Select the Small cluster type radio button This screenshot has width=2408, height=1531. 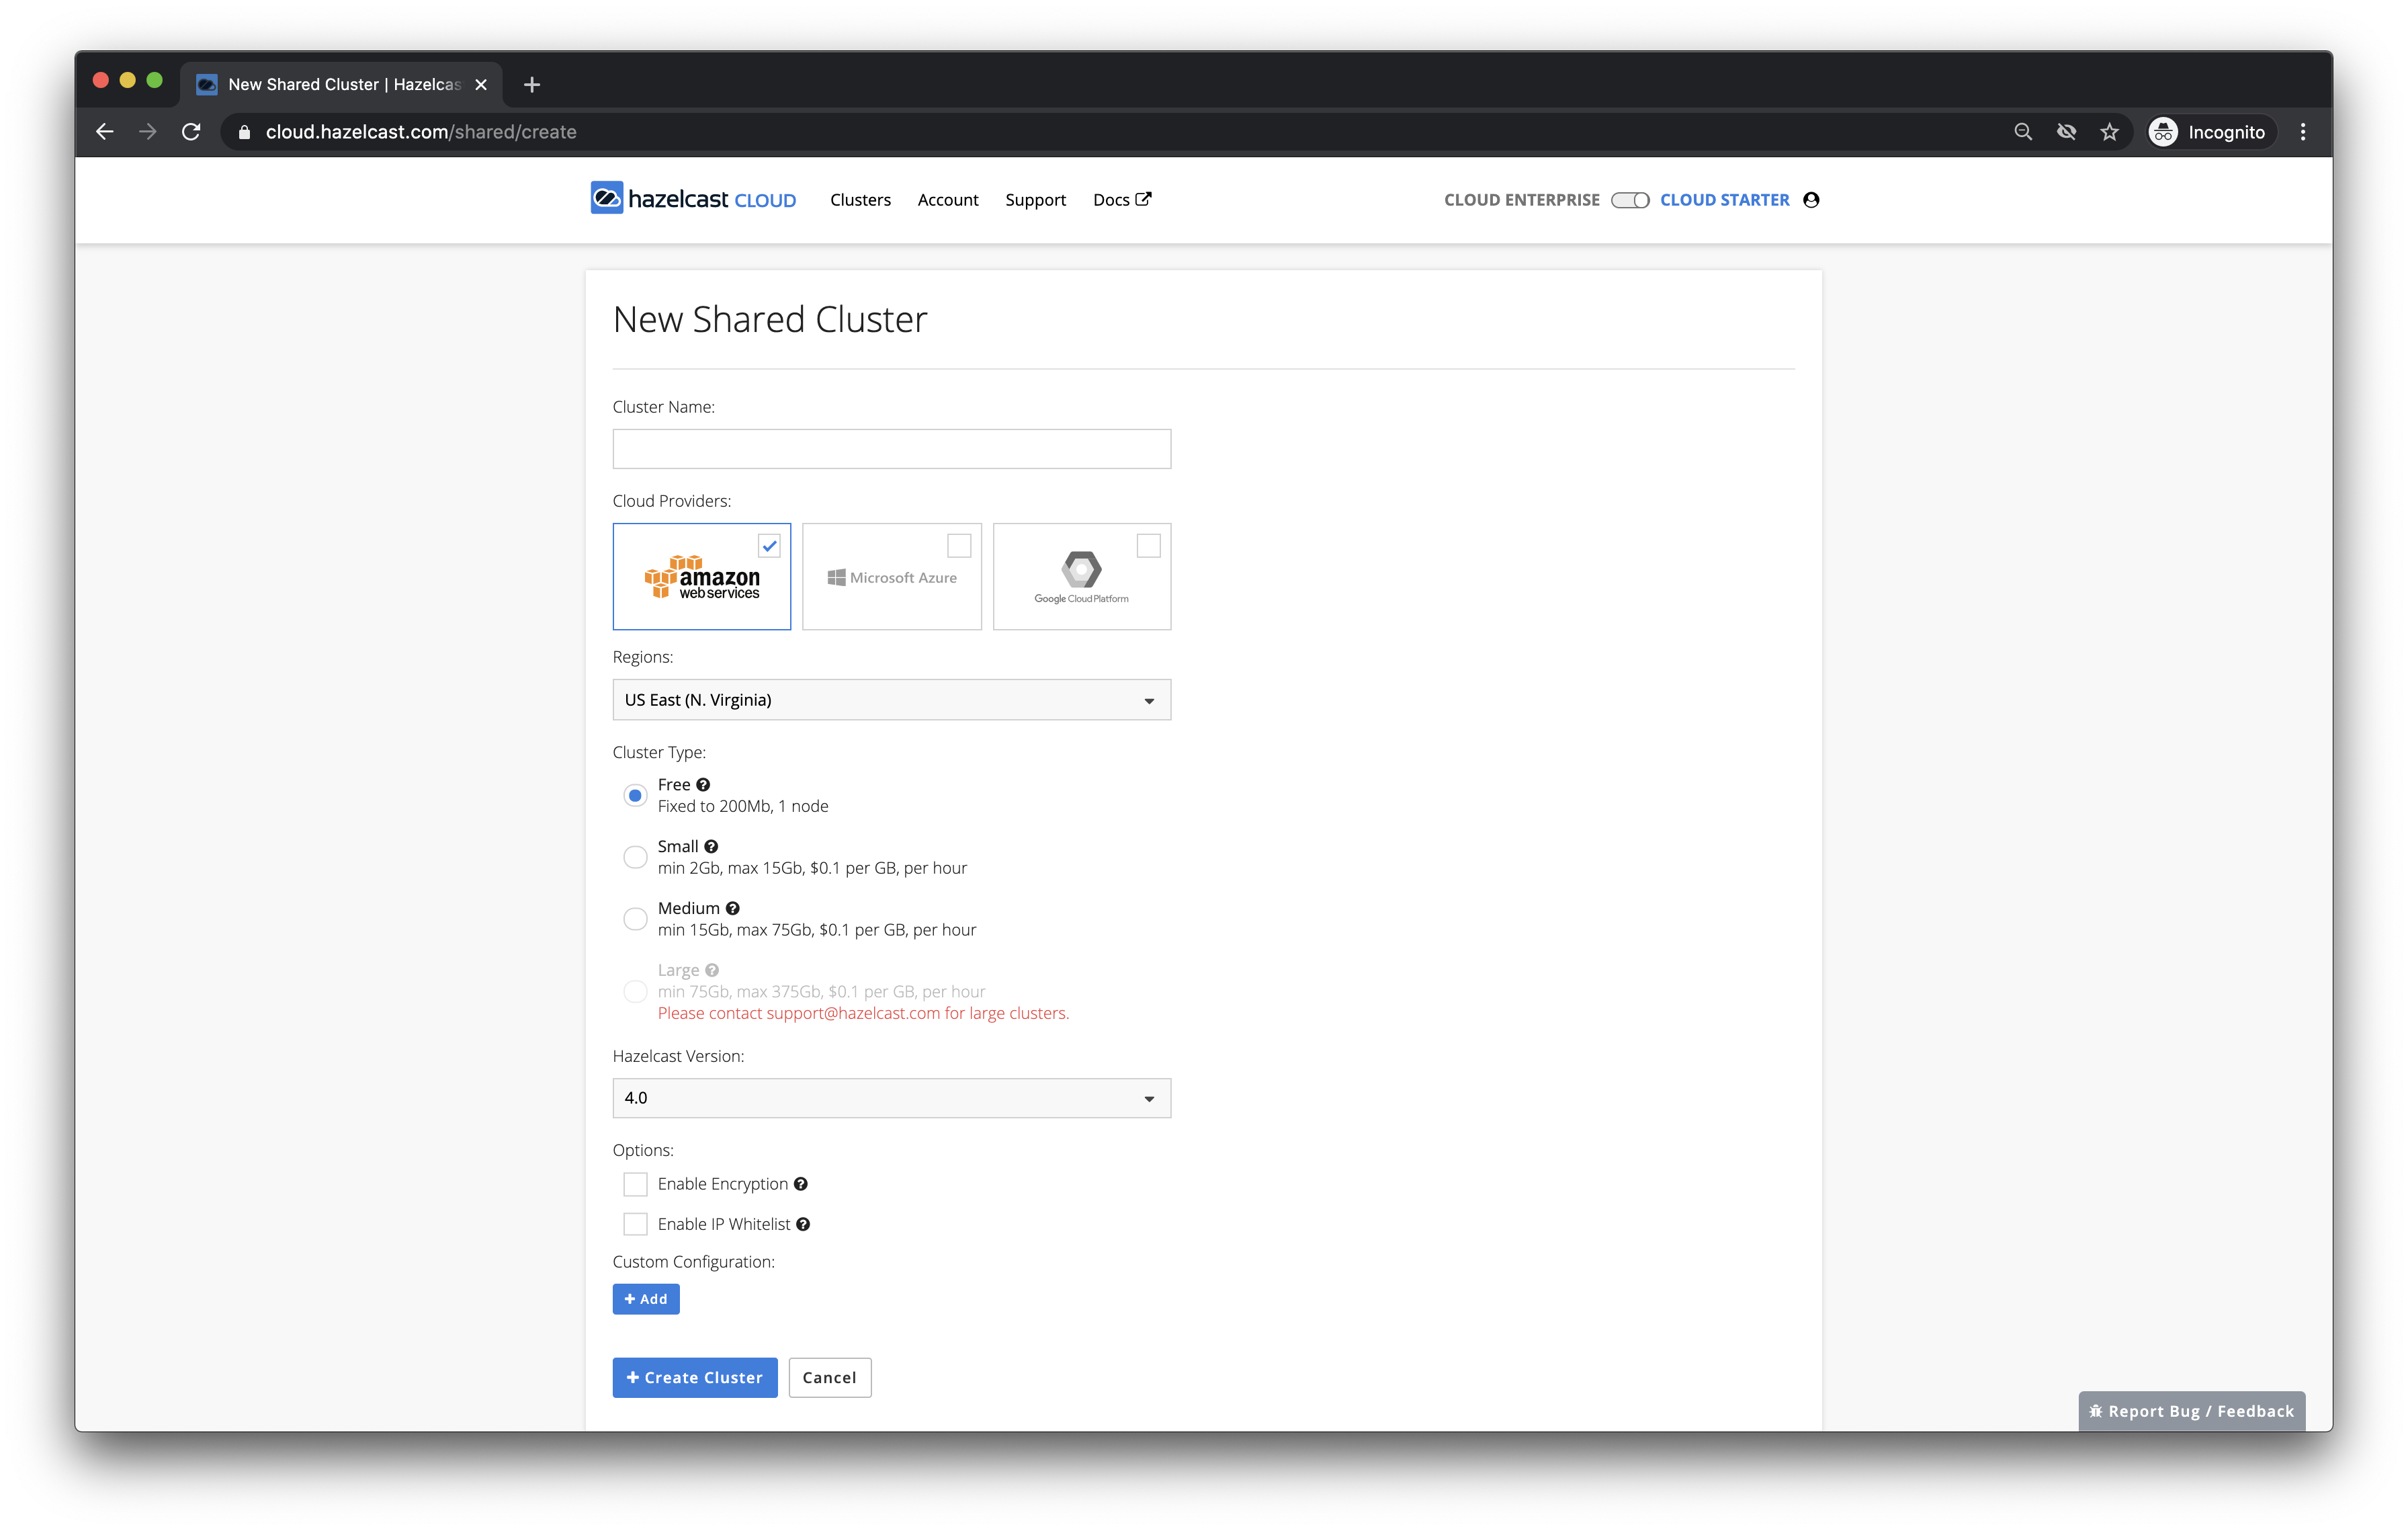[x=635, y=857]
